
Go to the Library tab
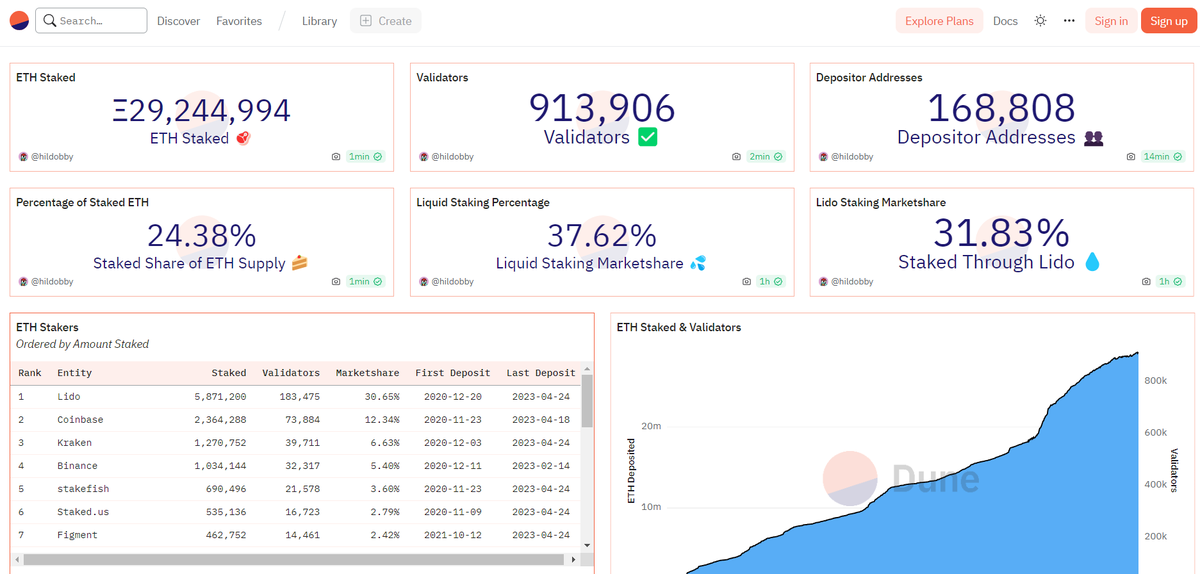[x=319, y=21]
